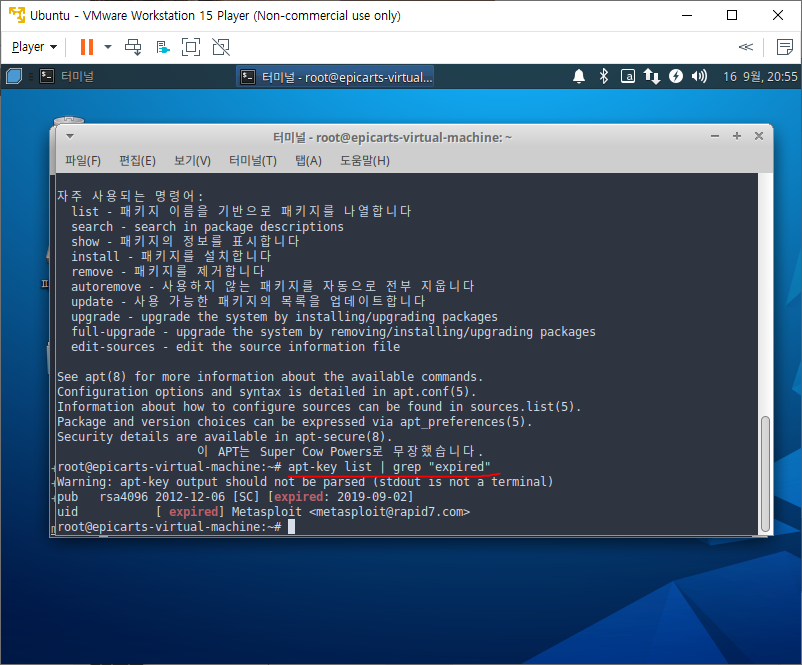The width and height of the screenshot is (802, 665).
Task: Maximize the terminal window
Action: (x=737, y=136)
